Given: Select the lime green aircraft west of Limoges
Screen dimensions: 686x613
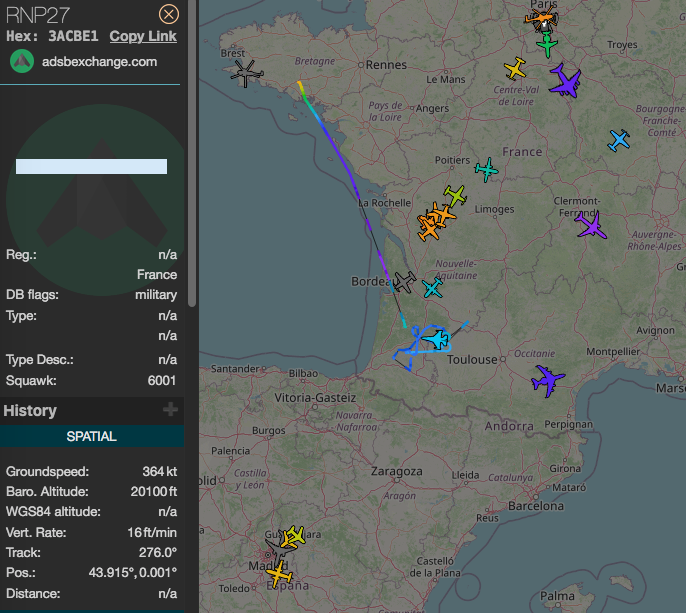Looking at the screenshot, I should pos(455,196).
